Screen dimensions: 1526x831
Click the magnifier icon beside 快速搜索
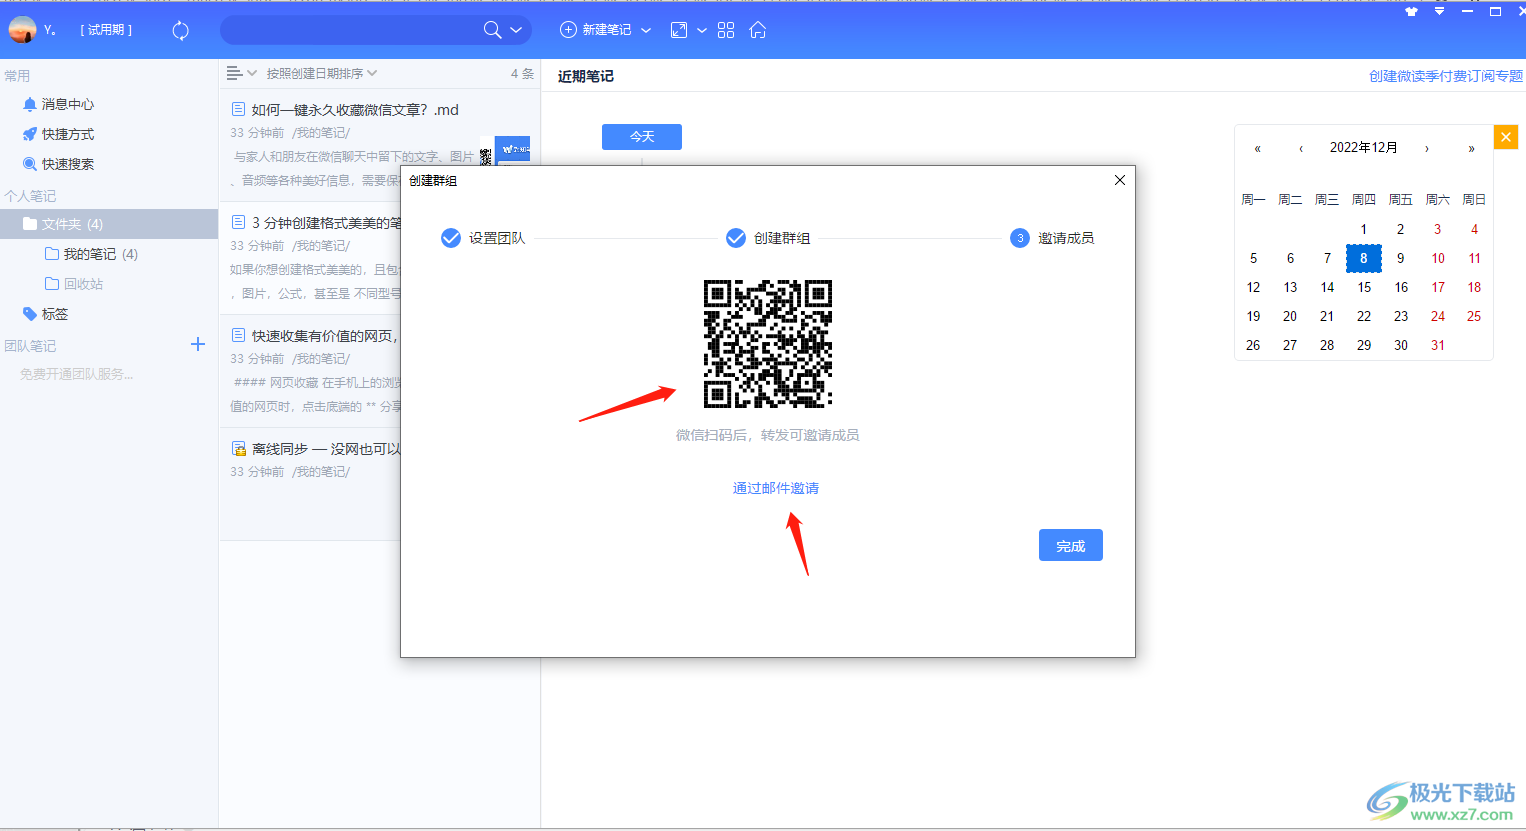[x=30, y=164]
